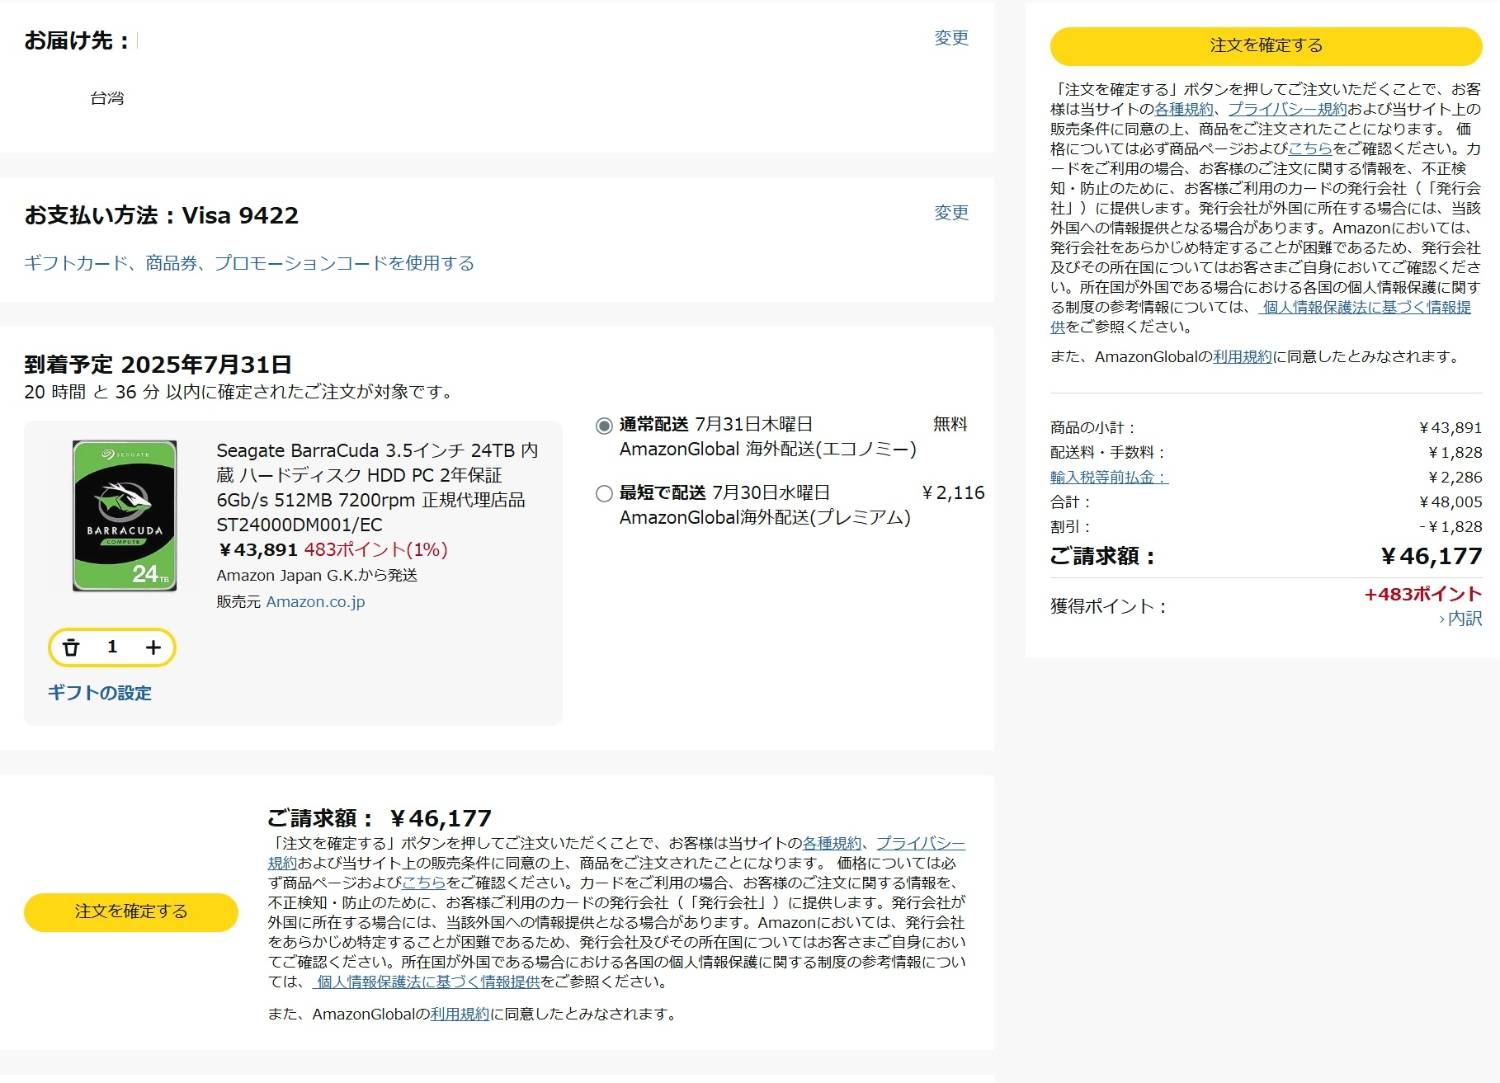Open the gift card and promotion code link

(249, 263)
